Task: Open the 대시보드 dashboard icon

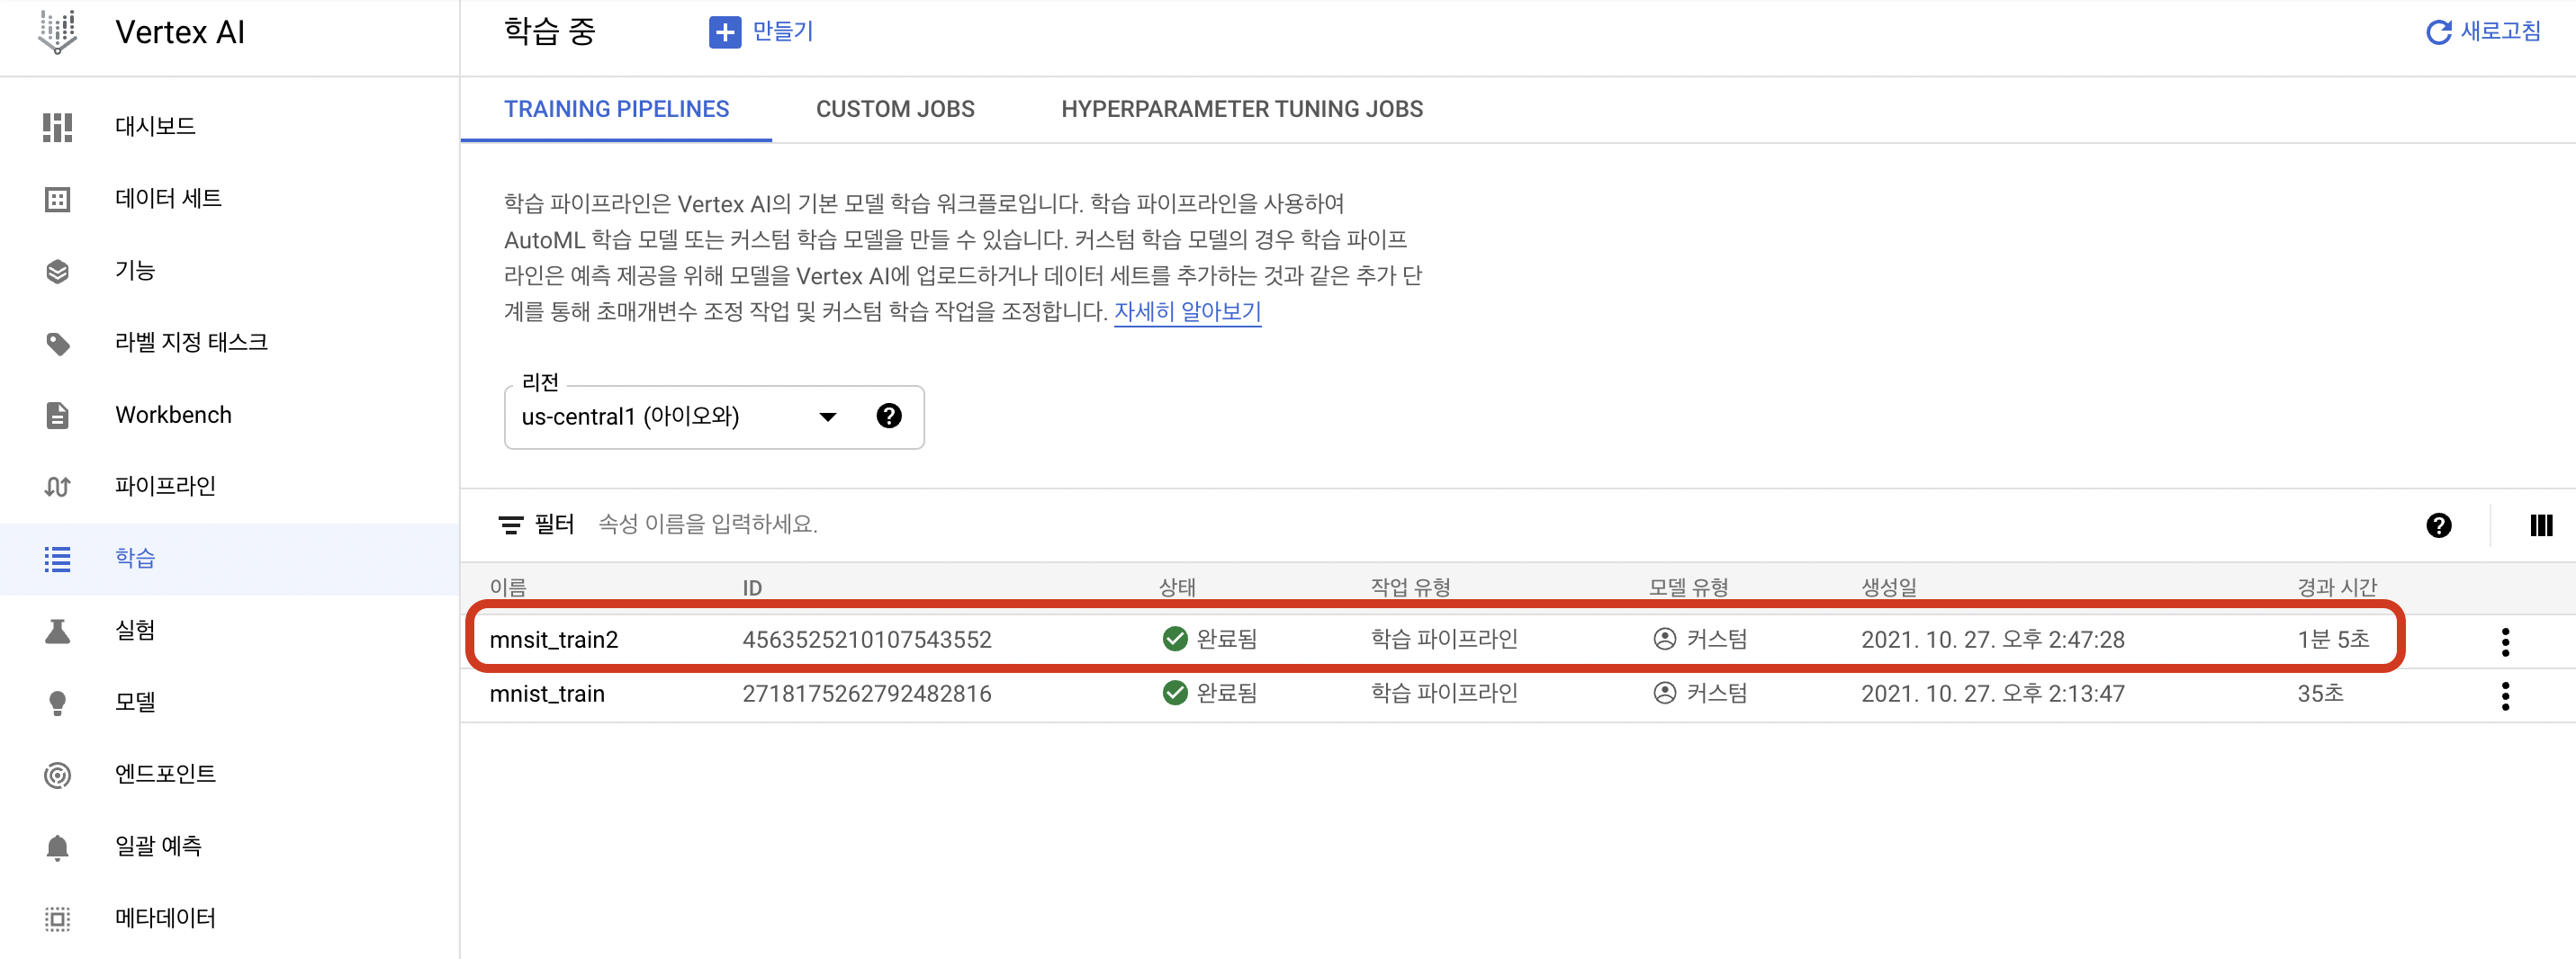Action: click(x=58, y=127)
